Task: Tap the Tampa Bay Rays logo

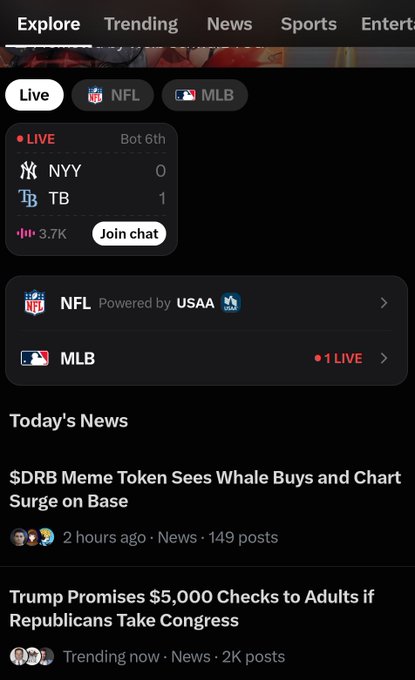Action: [x=28, y=198]
